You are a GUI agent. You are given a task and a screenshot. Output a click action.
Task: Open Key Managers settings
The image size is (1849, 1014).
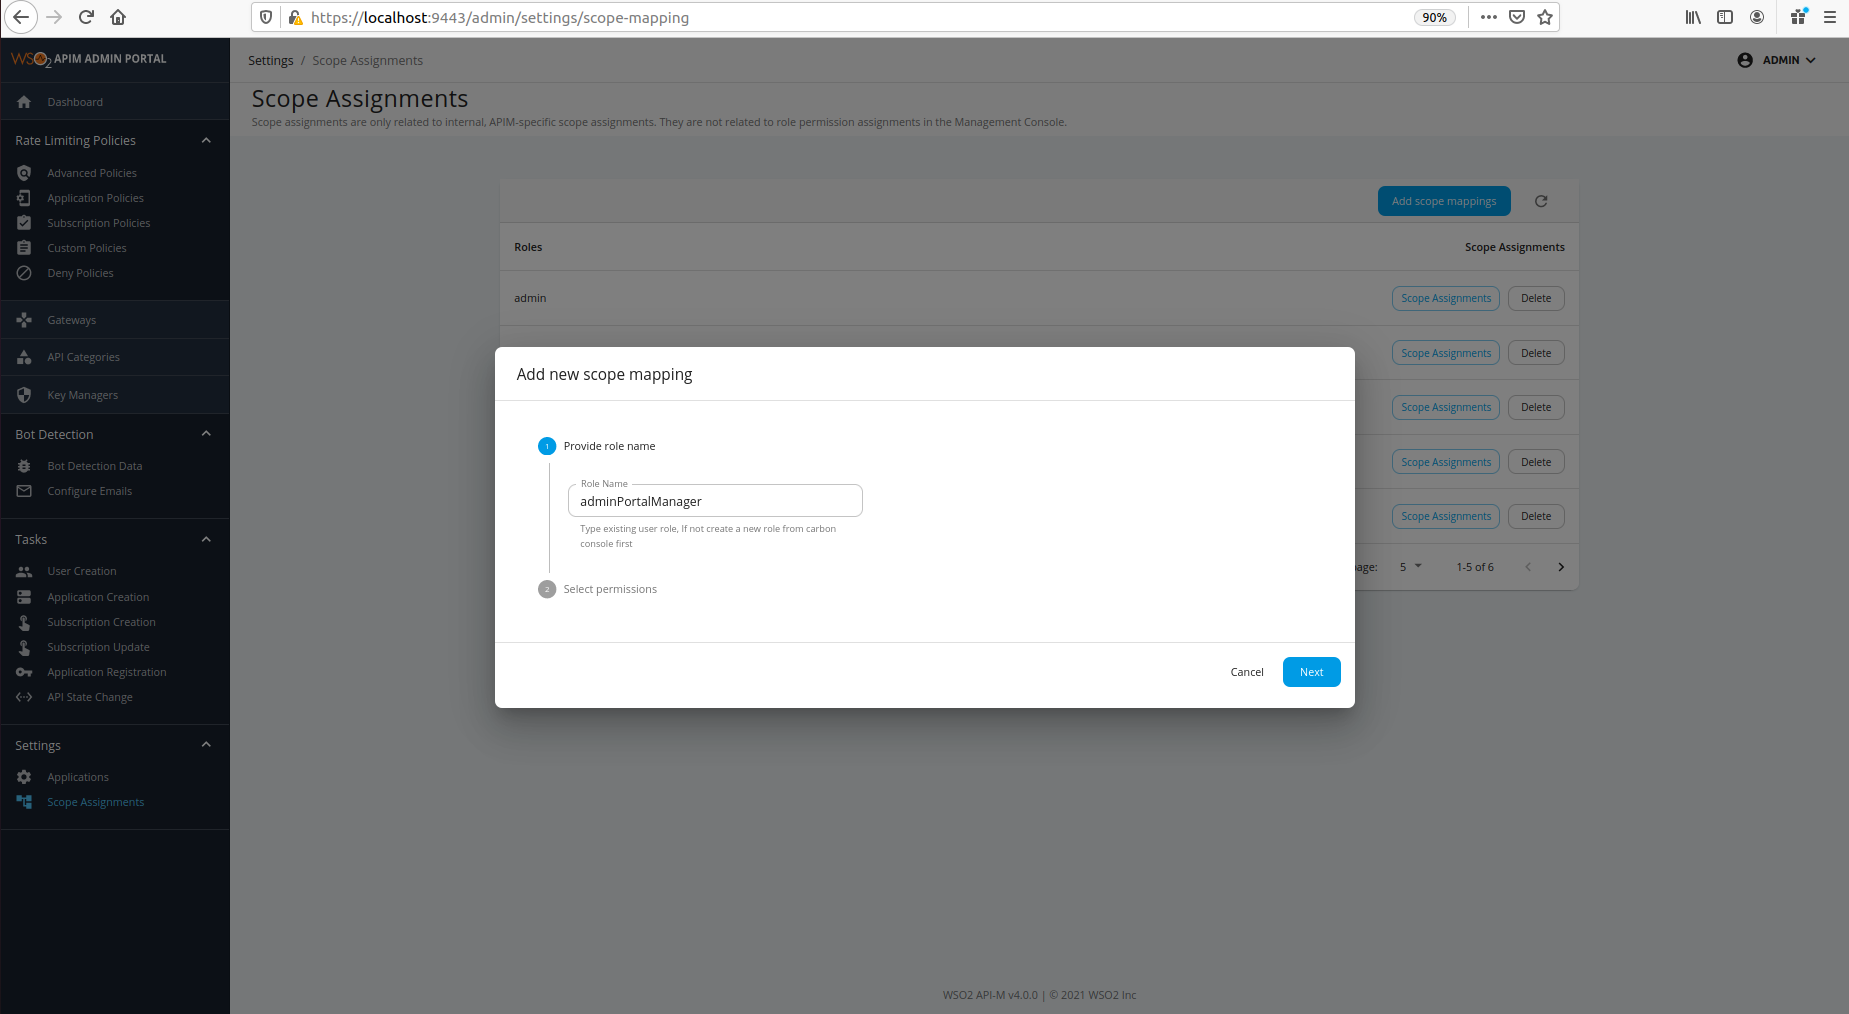pyautogui.click(x=81, y=394)
